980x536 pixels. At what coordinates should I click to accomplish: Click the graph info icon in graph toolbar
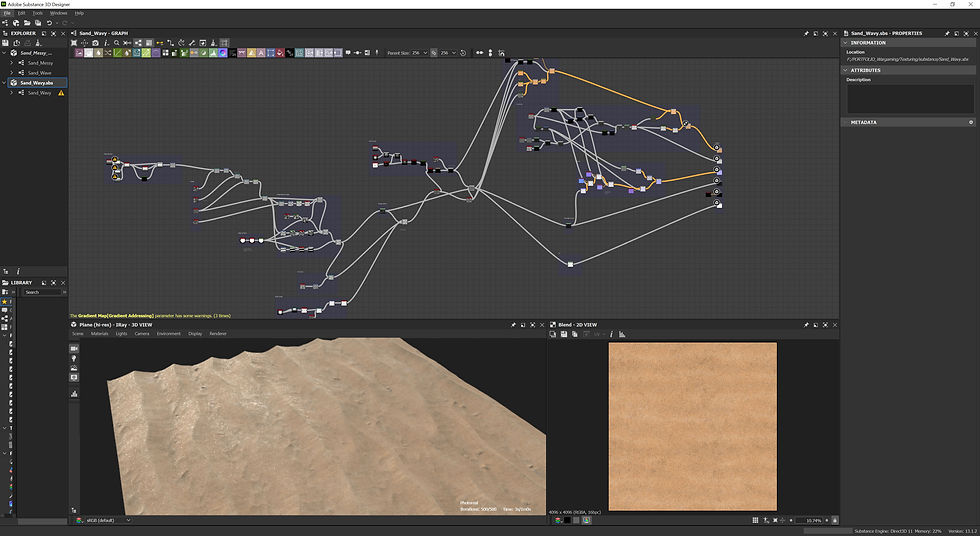106,43
